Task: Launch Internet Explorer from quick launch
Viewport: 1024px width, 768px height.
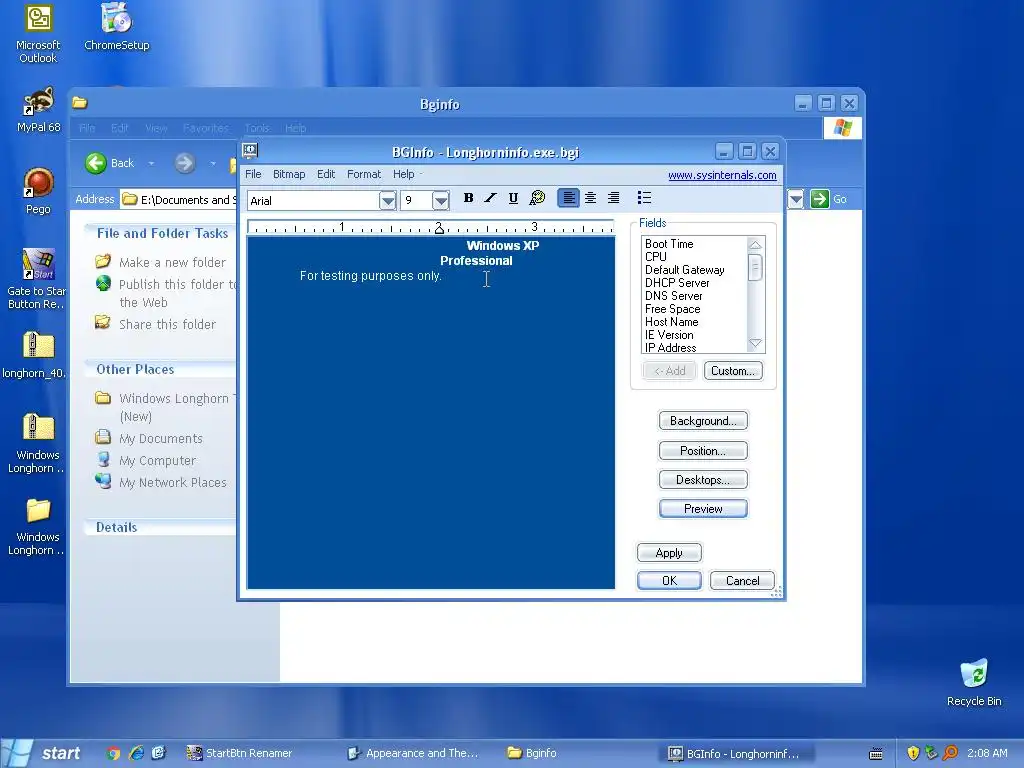Action: [136, 753]
